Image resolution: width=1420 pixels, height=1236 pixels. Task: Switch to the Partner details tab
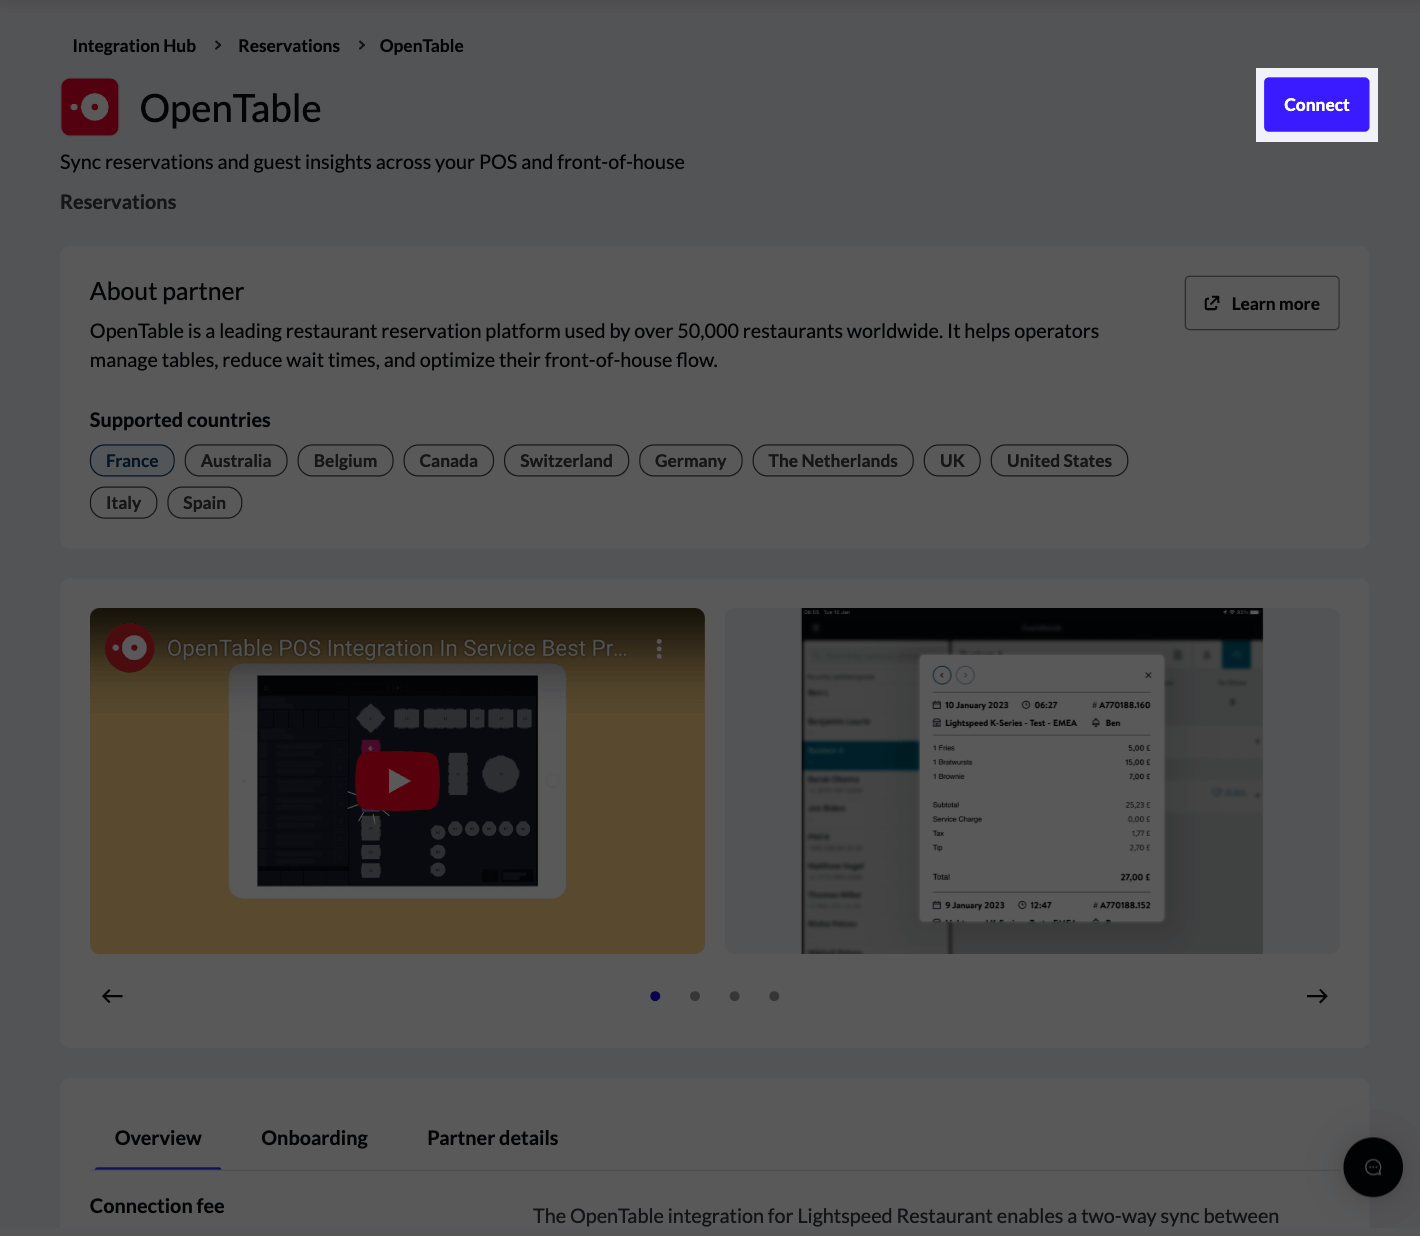click(x=492, y=1137)
